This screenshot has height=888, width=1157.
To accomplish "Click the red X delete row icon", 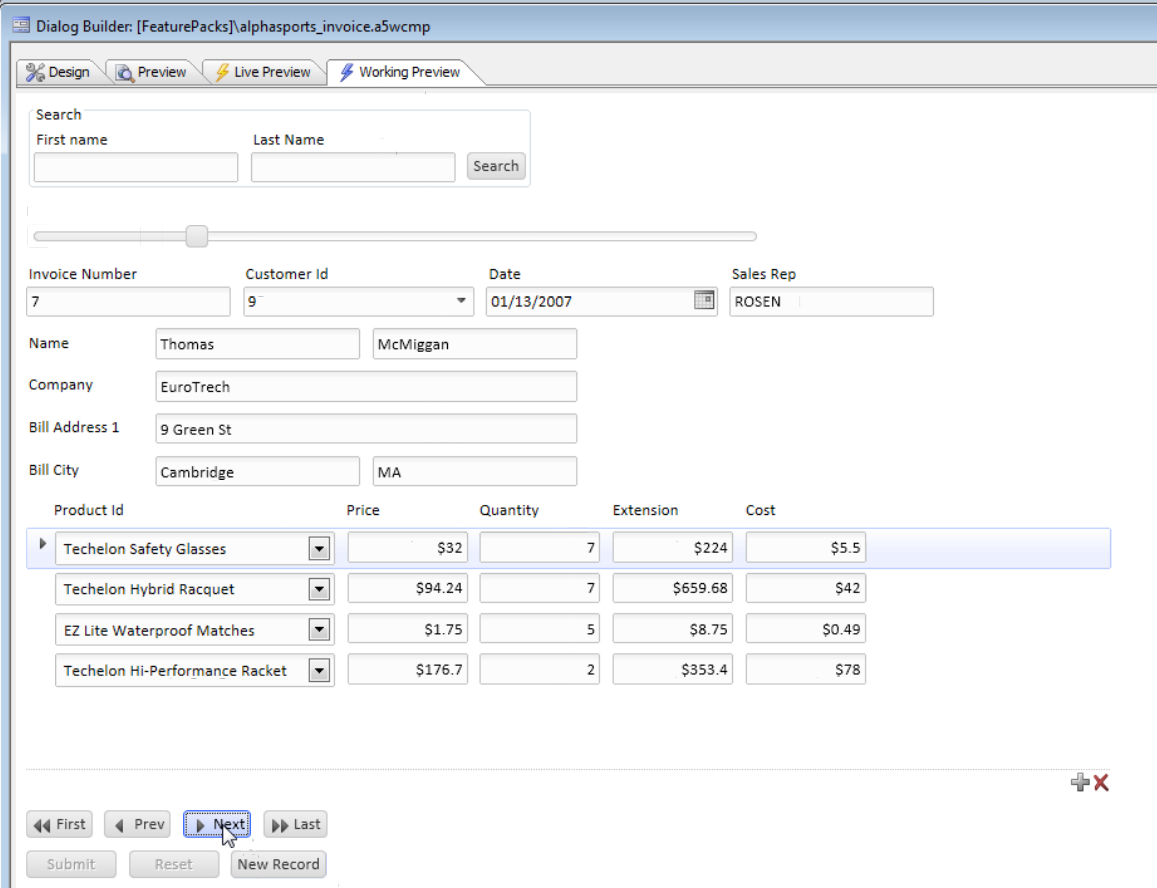I will [x=1101, y=782].
